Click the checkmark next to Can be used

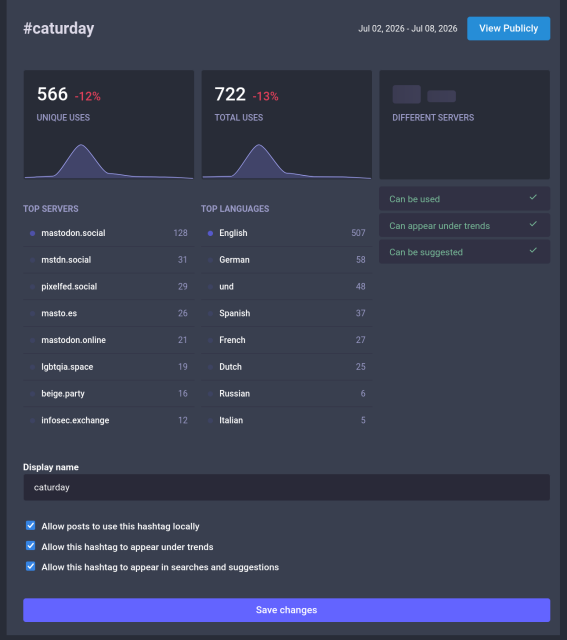click(x=533, y=198)
